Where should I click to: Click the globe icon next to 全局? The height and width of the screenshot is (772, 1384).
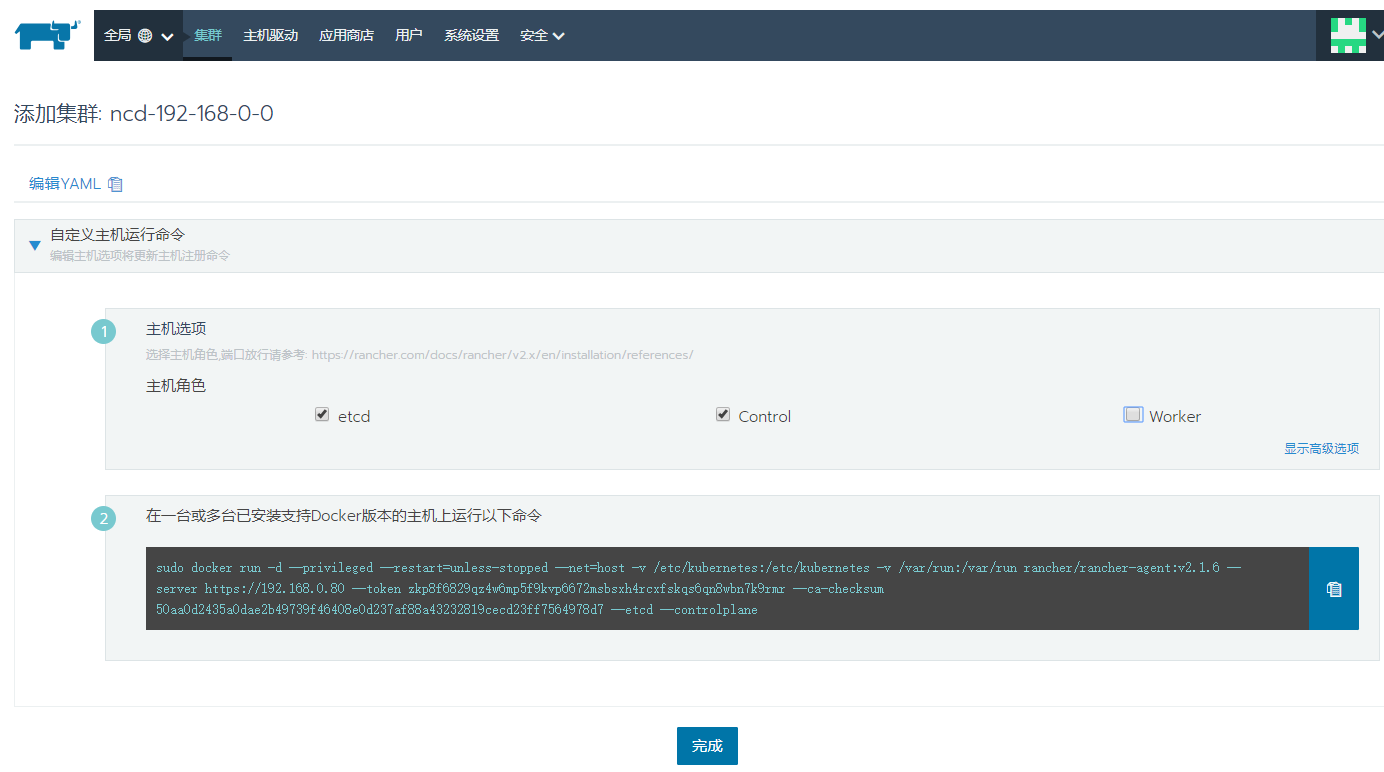[145, 36]
